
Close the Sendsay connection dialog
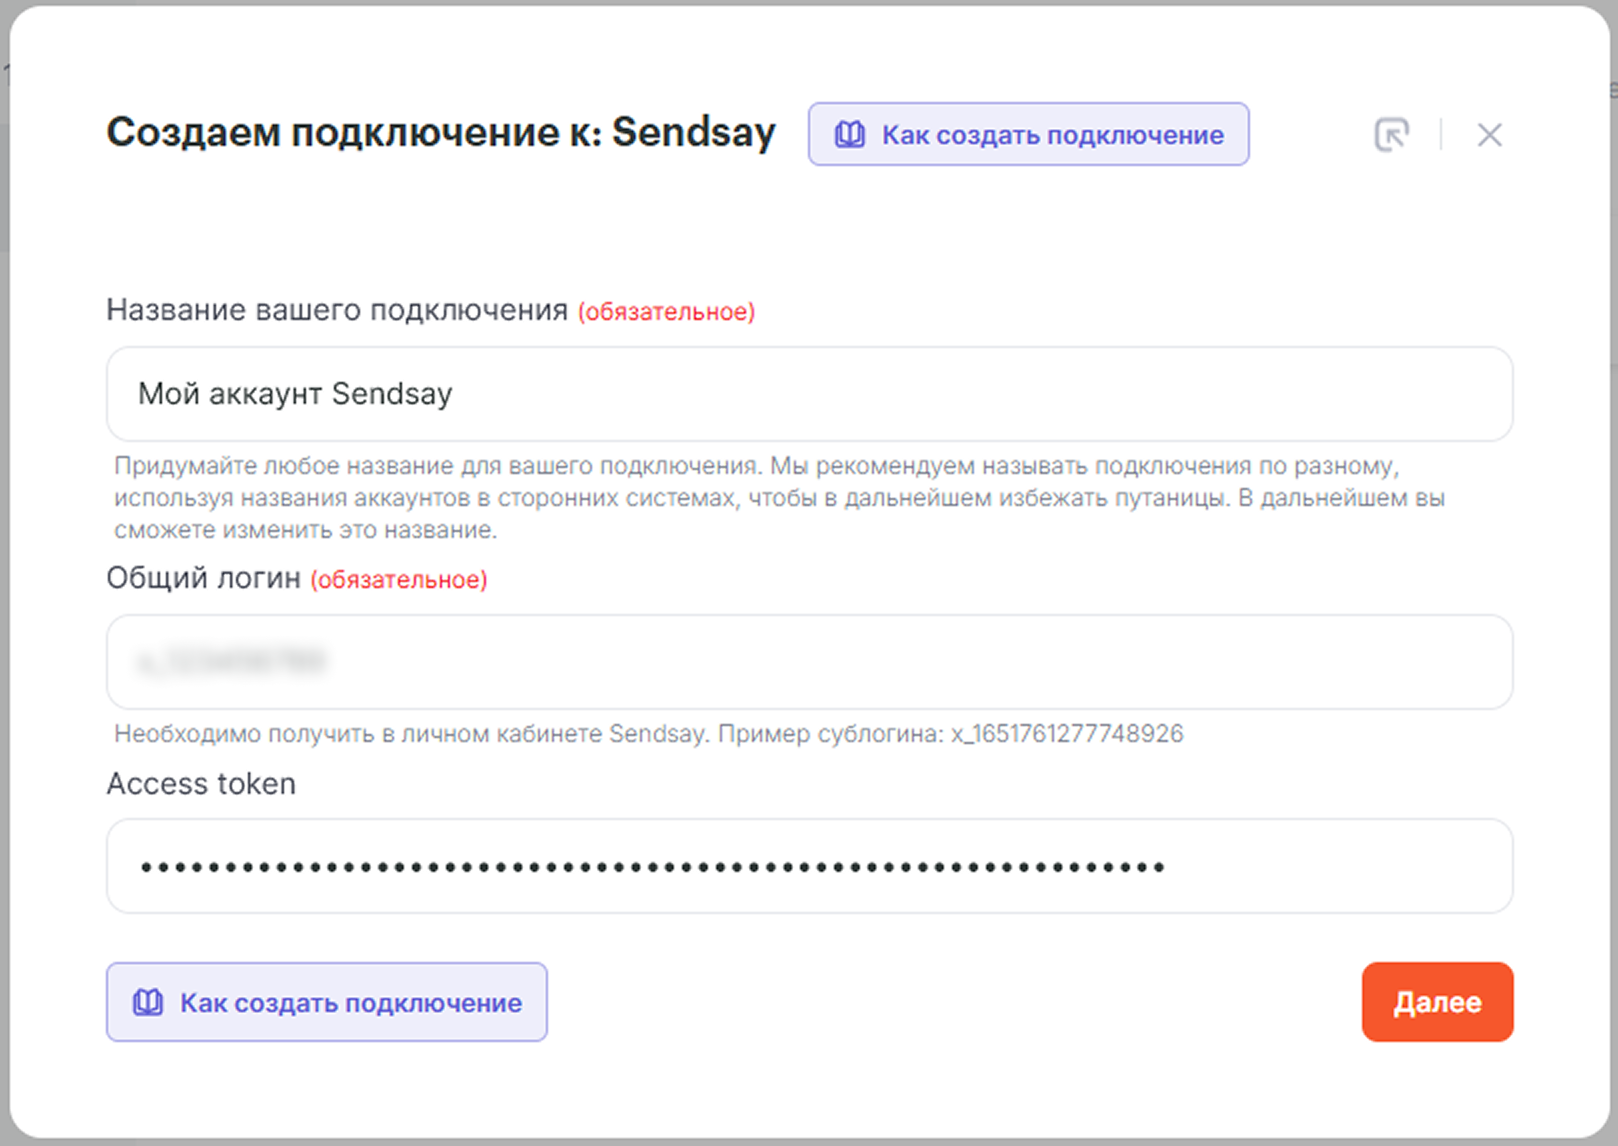[x=1489, y=135]
